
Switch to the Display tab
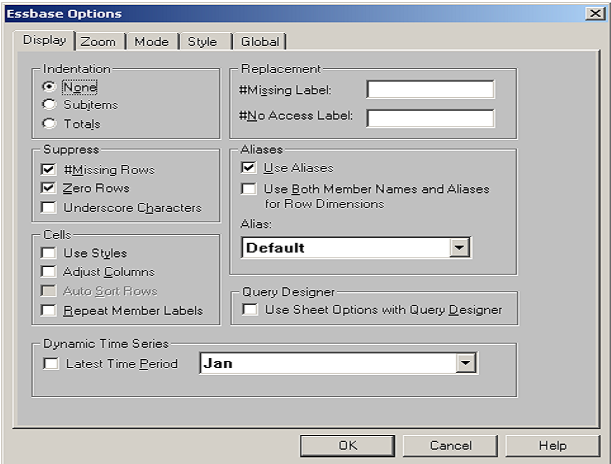pos(44,40)
